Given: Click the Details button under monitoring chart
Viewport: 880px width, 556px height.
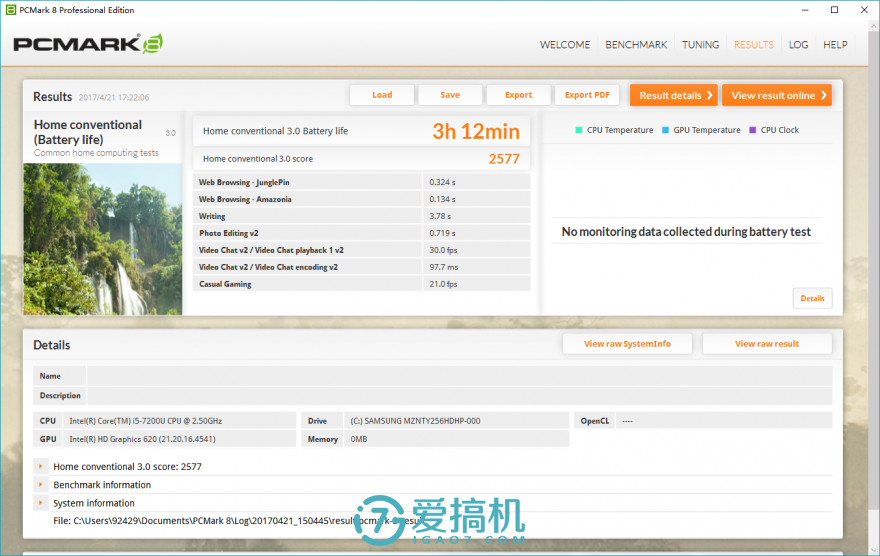Looking at the screenshot, I should (812, 298).
